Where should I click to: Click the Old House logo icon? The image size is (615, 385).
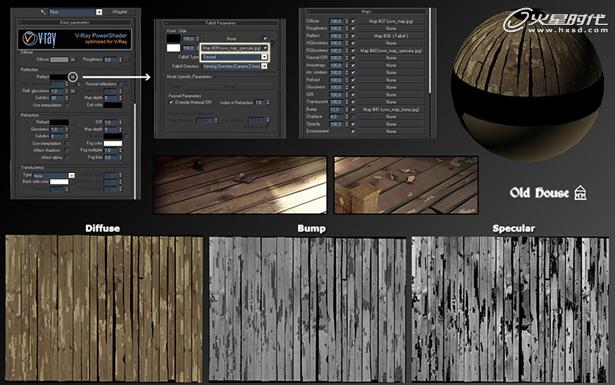(580, 192)
